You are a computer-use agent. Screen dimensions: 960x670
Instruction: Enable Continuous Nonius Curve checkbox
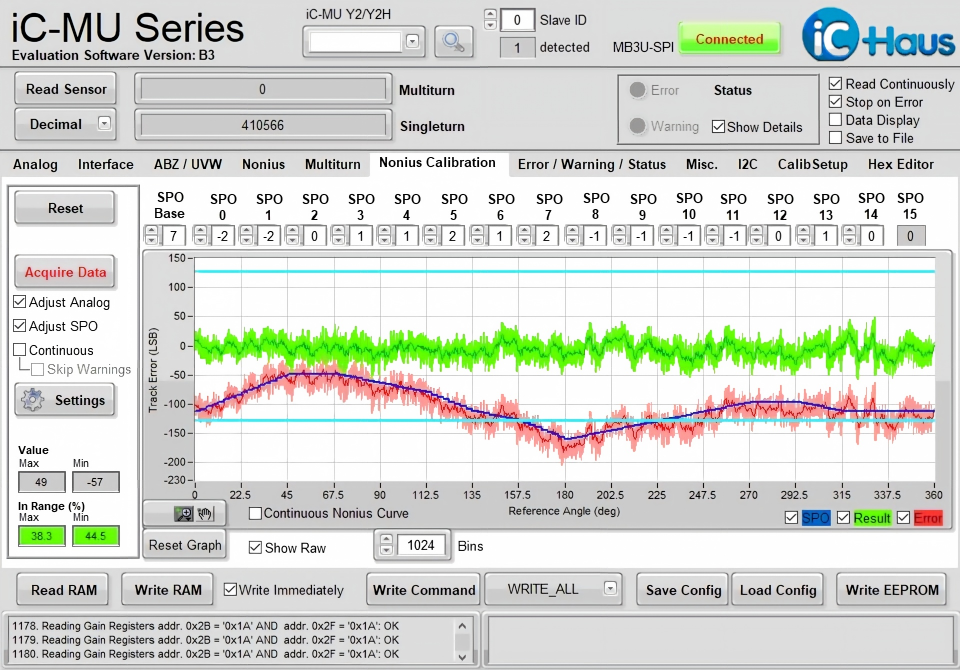pos(255,513)
